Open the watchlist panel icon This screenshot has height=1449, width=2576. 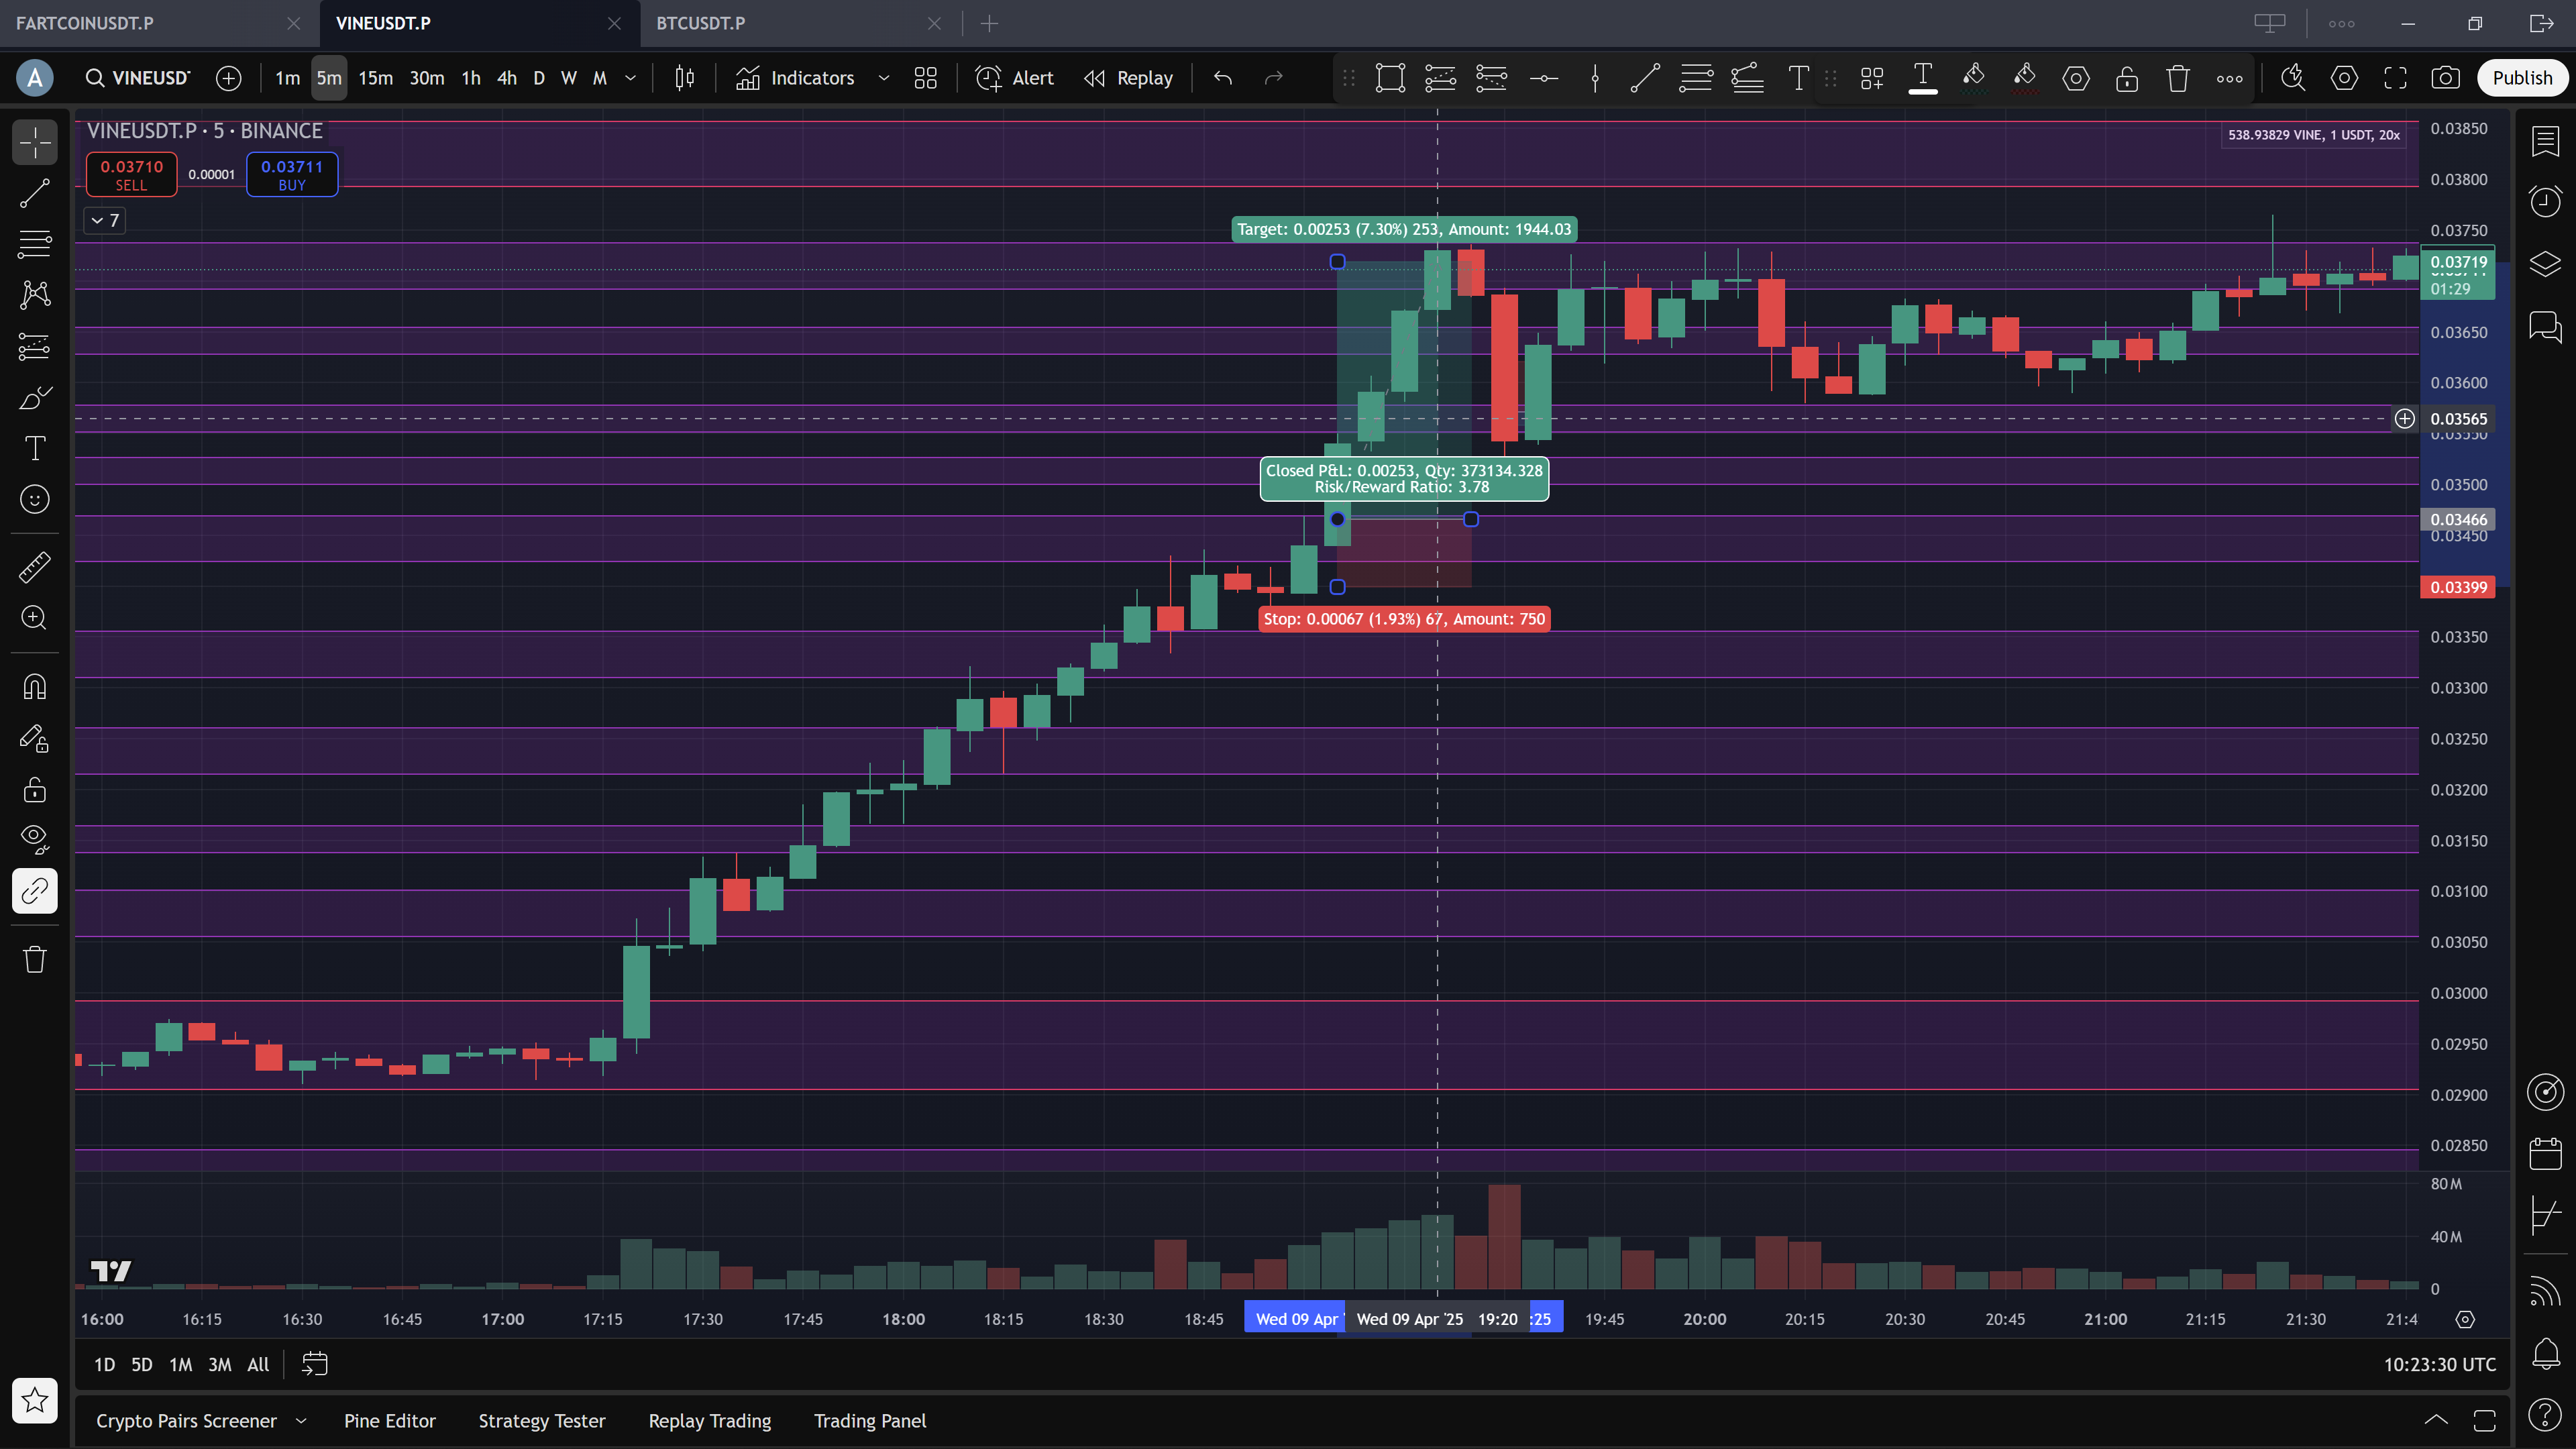click(x=2545, y=141)
